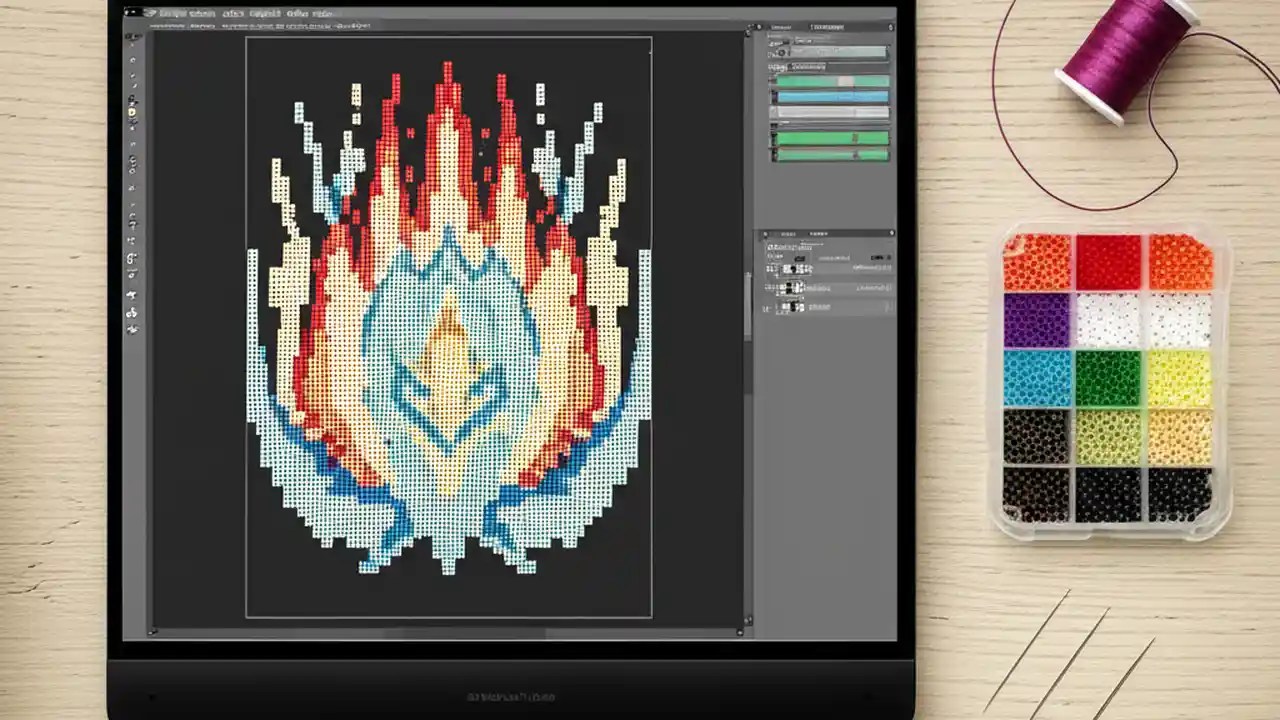Click the application logo icon in the title bar
This screenshot has height=720, width=1280.
pyautogui.click(x=150, y=13)
